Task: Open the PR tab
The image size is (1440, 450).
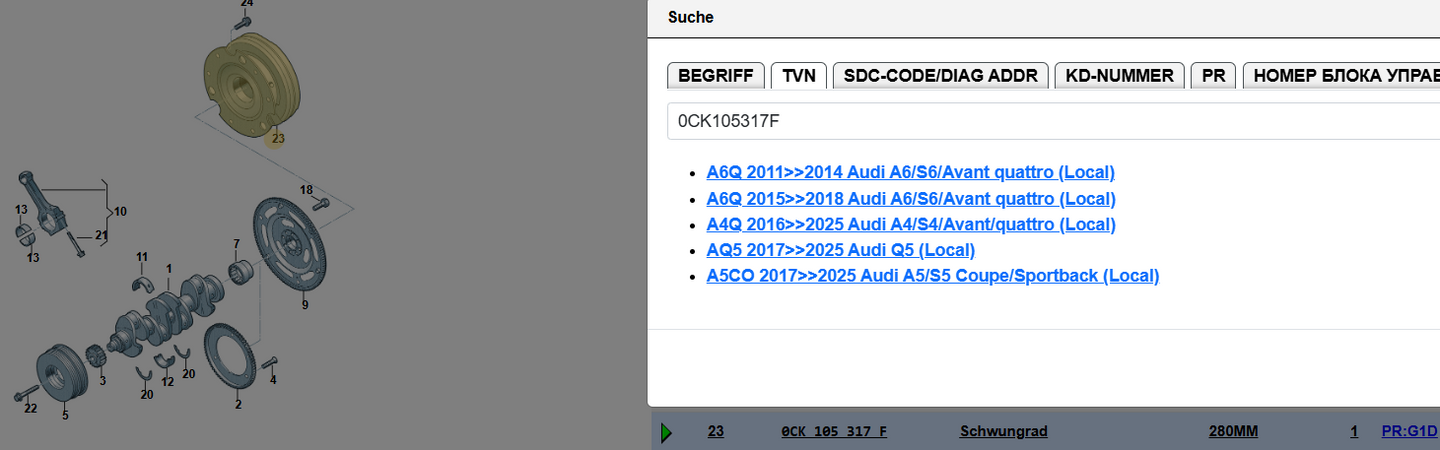Action: click(1213, 76)
